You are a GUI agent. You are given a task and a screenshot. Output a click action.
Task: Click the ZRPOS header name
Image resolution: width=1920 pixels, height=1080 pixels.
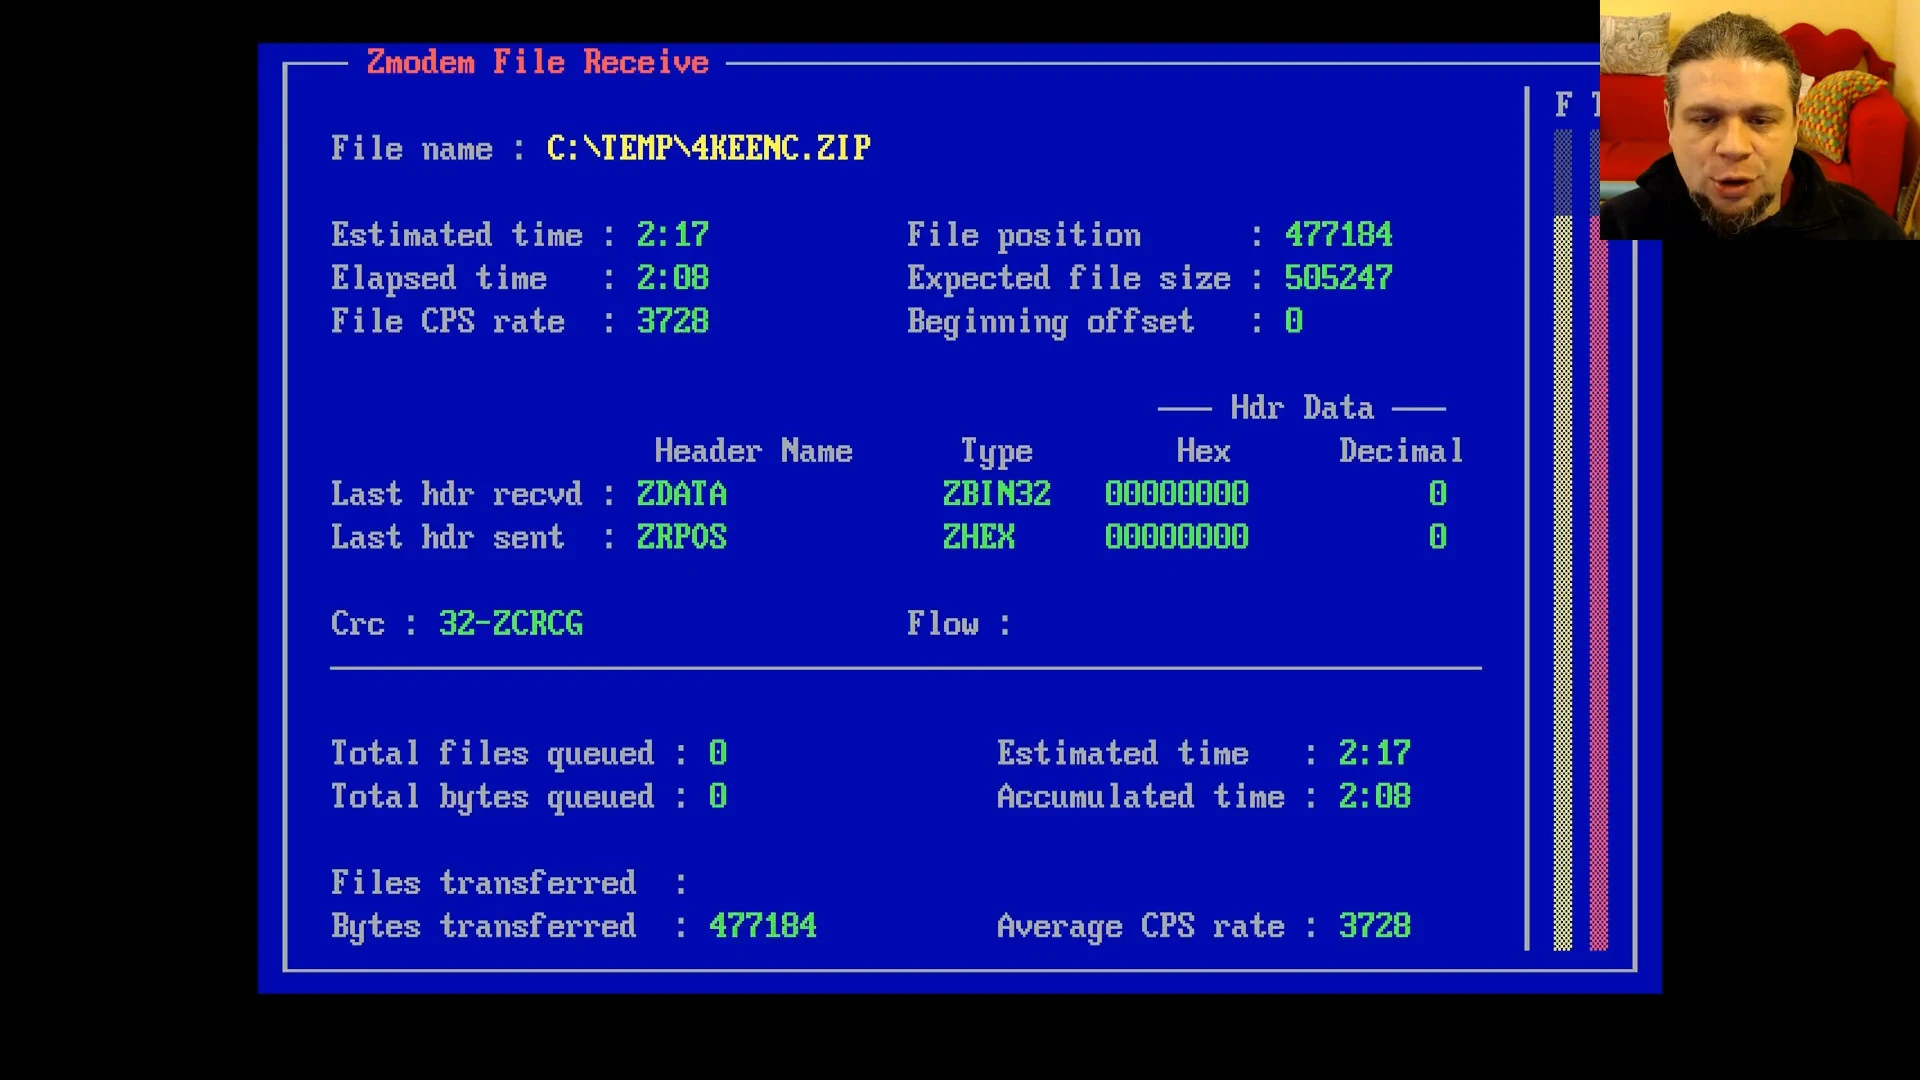tap(682, 537)
